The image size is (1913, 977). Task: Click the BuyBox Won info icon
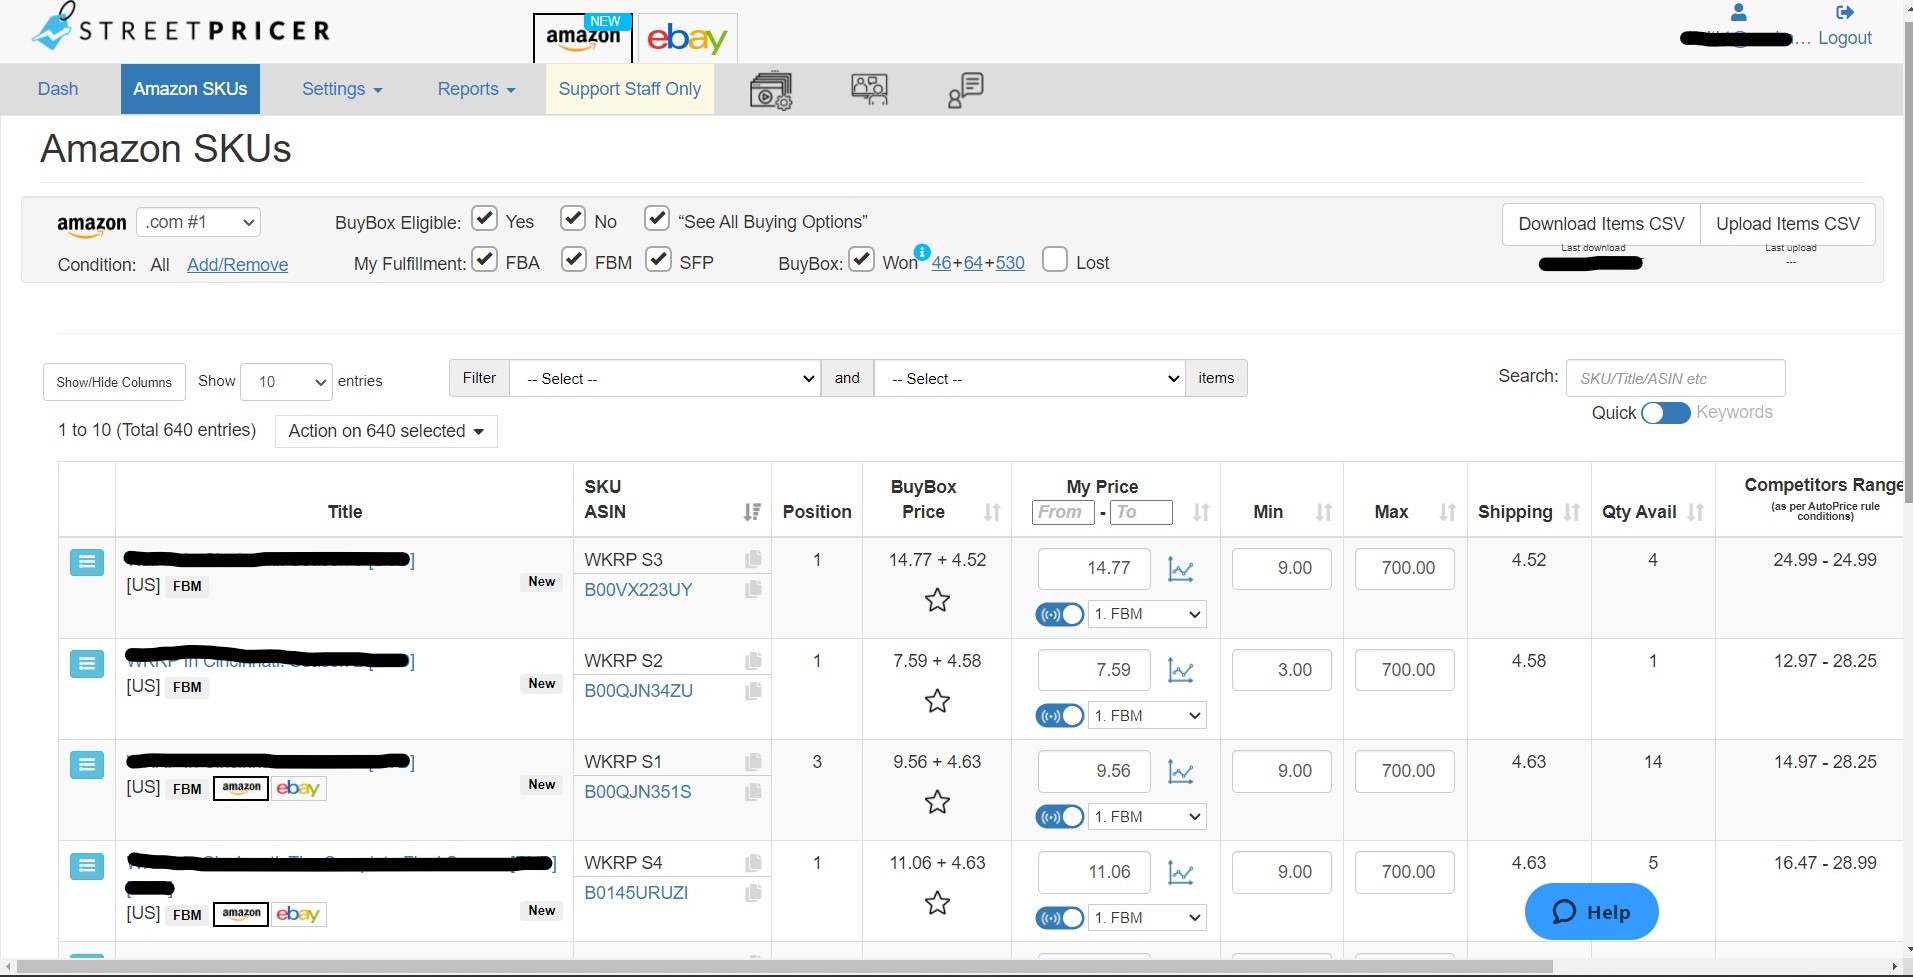click(922, 251)
